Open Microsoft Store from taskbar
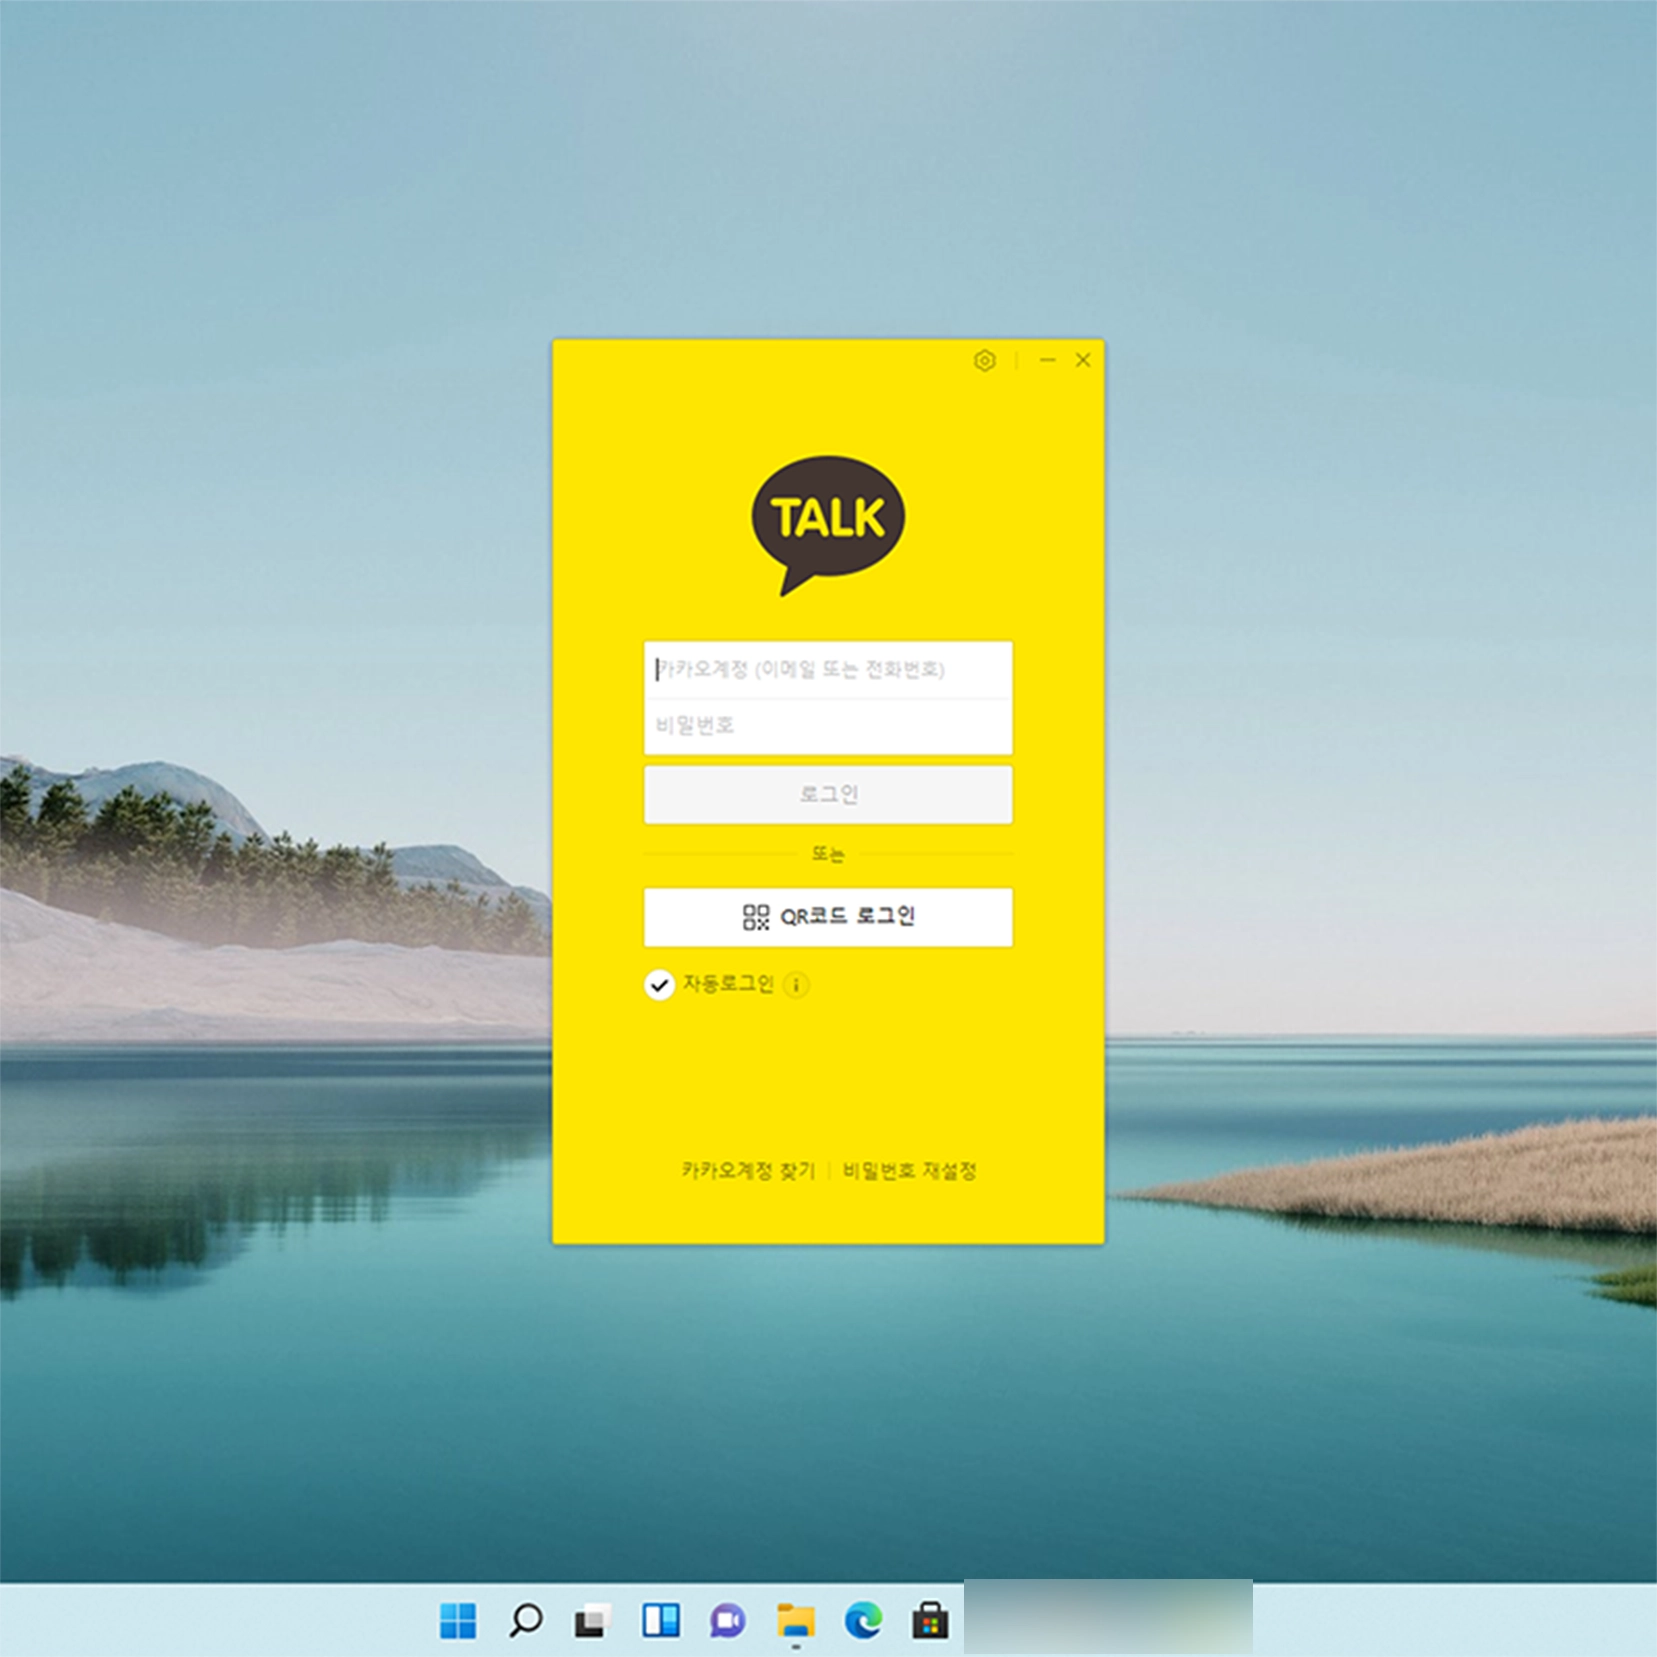 930,1621
